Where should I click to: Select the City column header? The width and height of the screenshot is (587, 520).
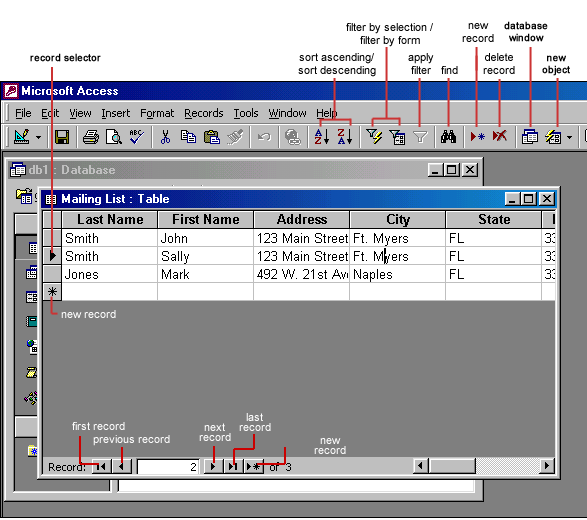(x=398, y=219)
